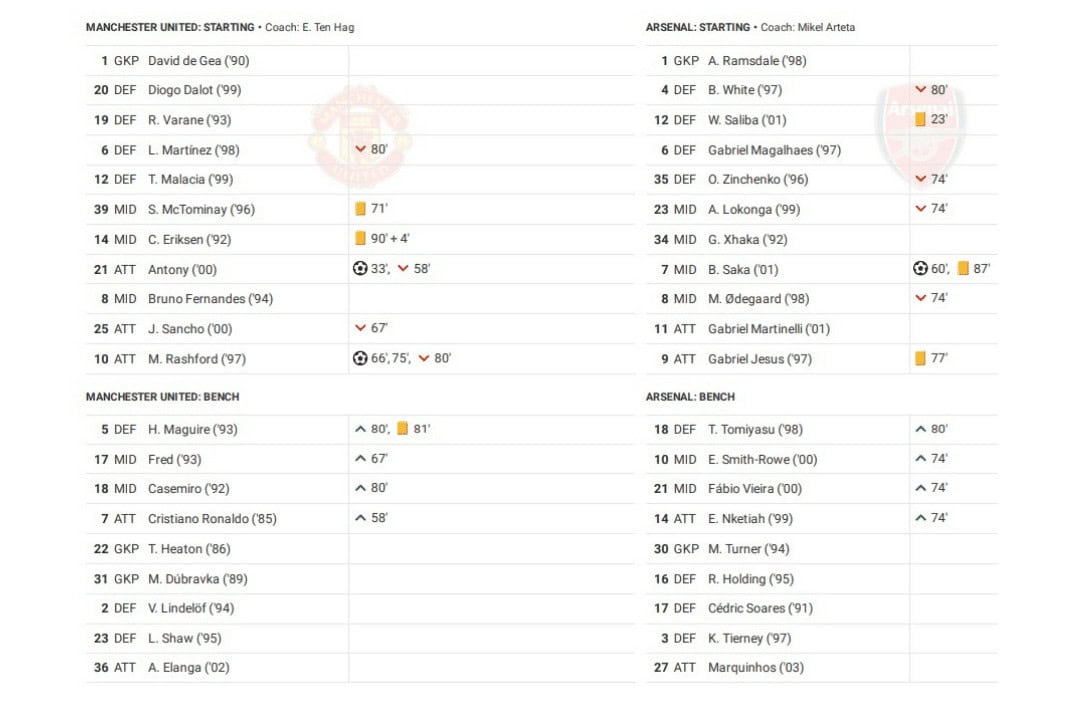Image resolution: width=1068 pixels, height=712 pixels.
Task: Click Cristiano Ronaldo's green sub-on arrow
Action: pos(360,518)
